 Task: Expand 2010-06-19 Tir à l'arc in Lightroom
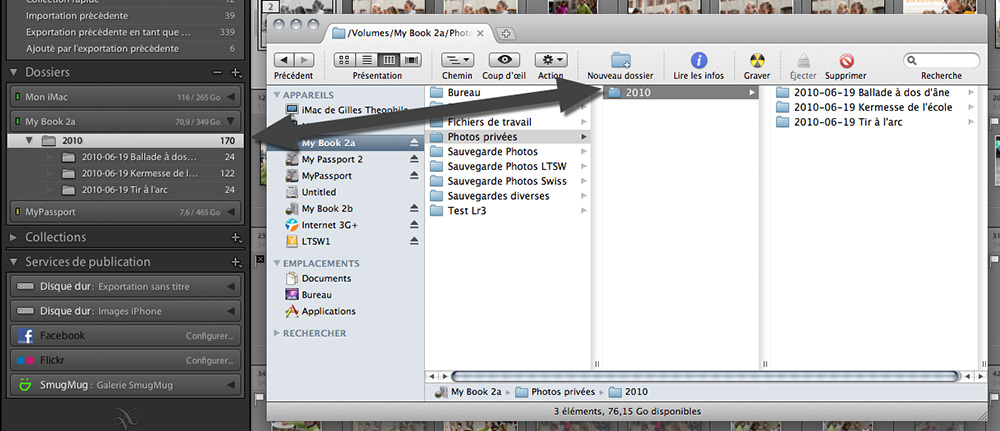pyautogui.click(x=50, y=190)
